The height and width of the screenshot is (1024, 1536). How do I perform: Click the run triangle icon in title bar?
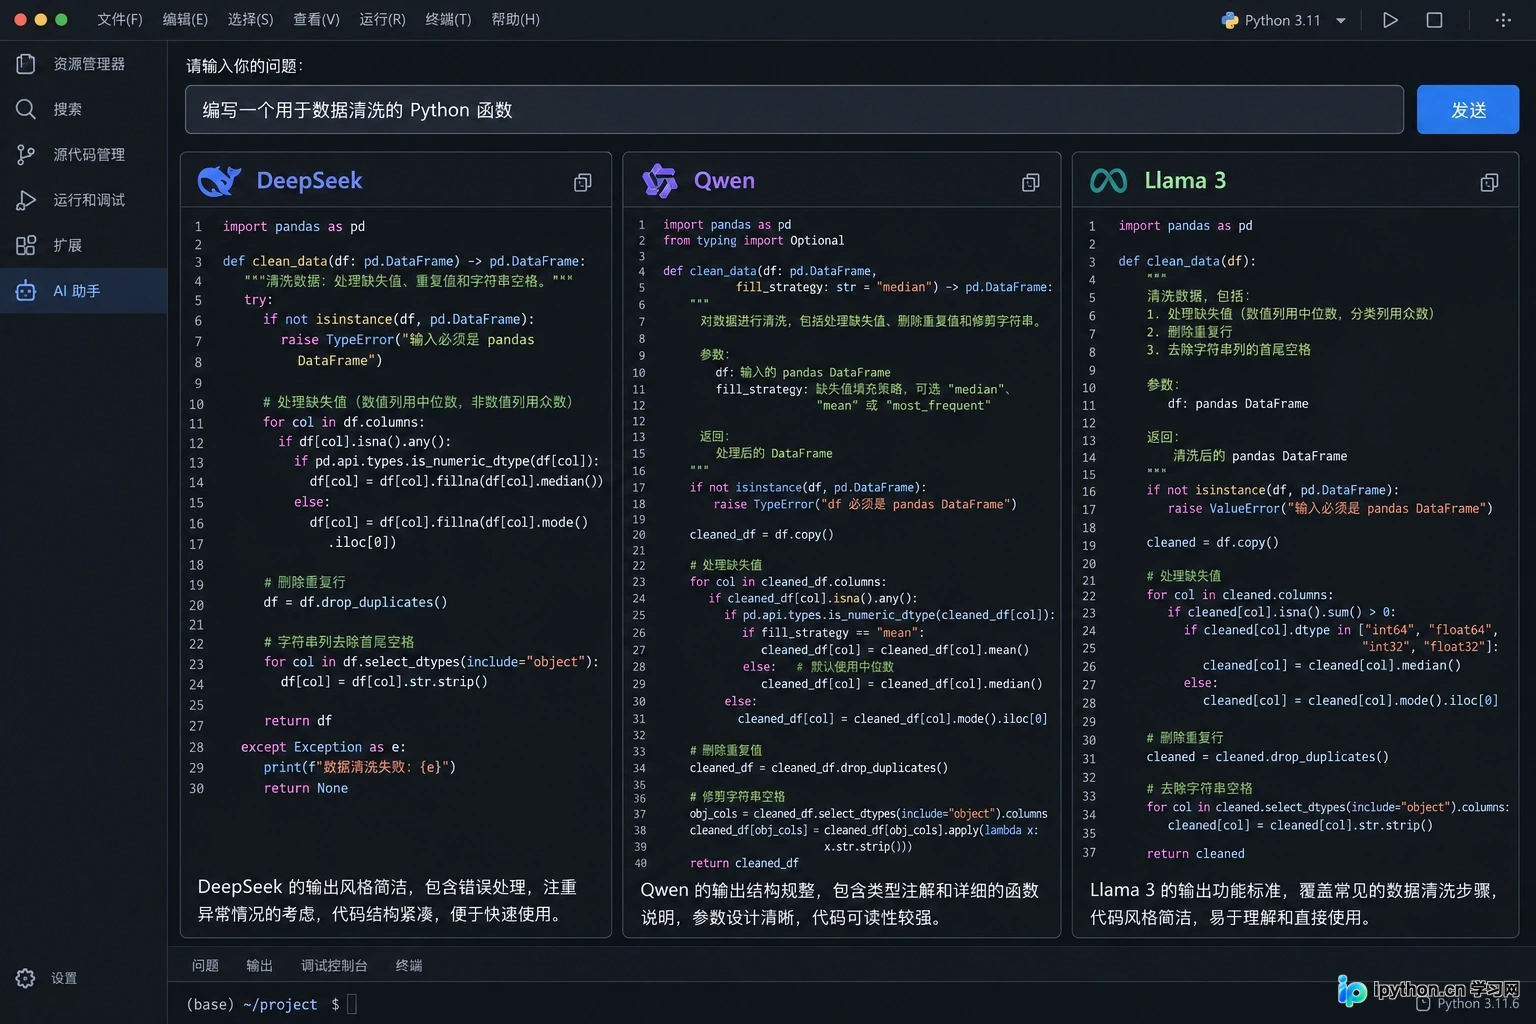point(1390,20)
